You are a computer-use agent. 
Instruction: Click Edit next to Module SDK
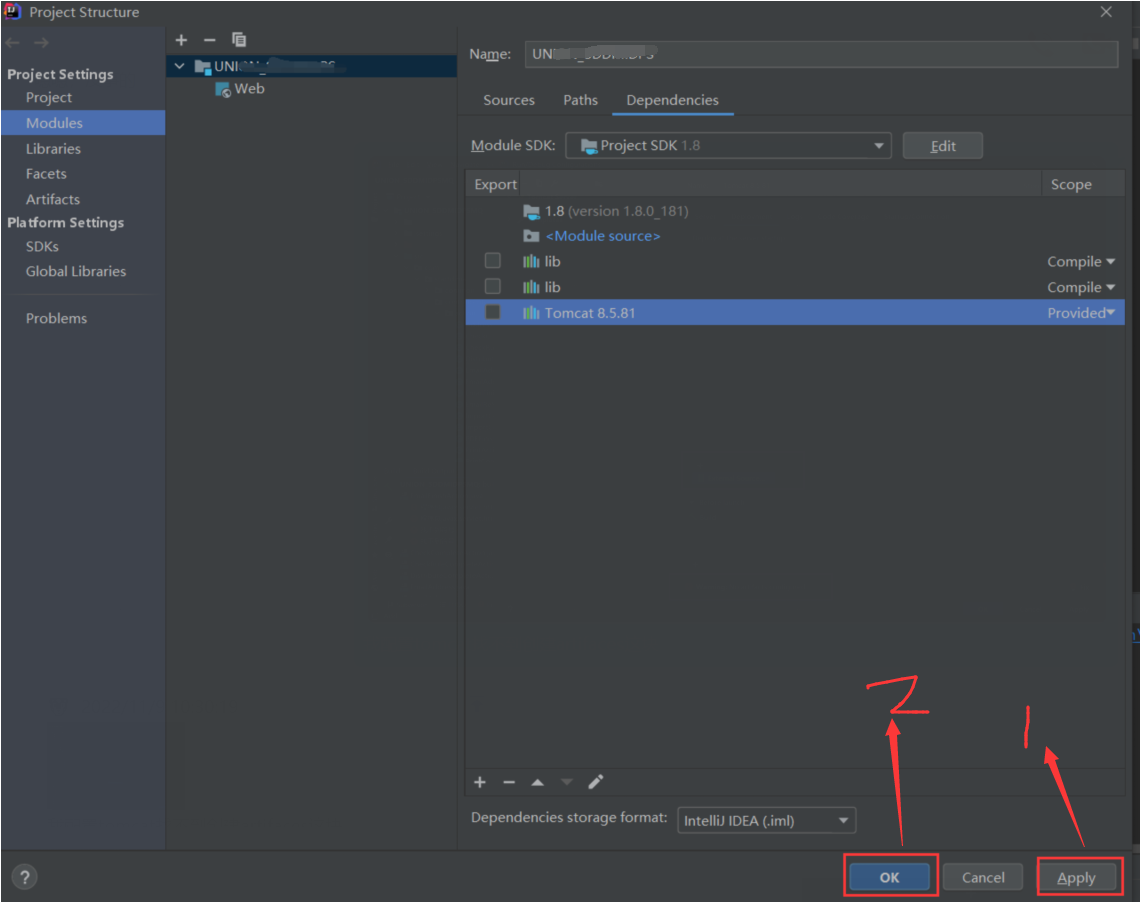943,145
